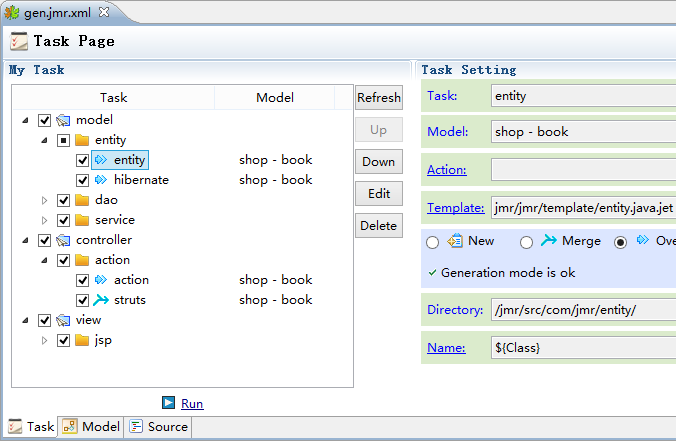The height and width of the screenshot is (441, 676).
Task: Click the entity folder icon
Action: [x=82, y=140]
